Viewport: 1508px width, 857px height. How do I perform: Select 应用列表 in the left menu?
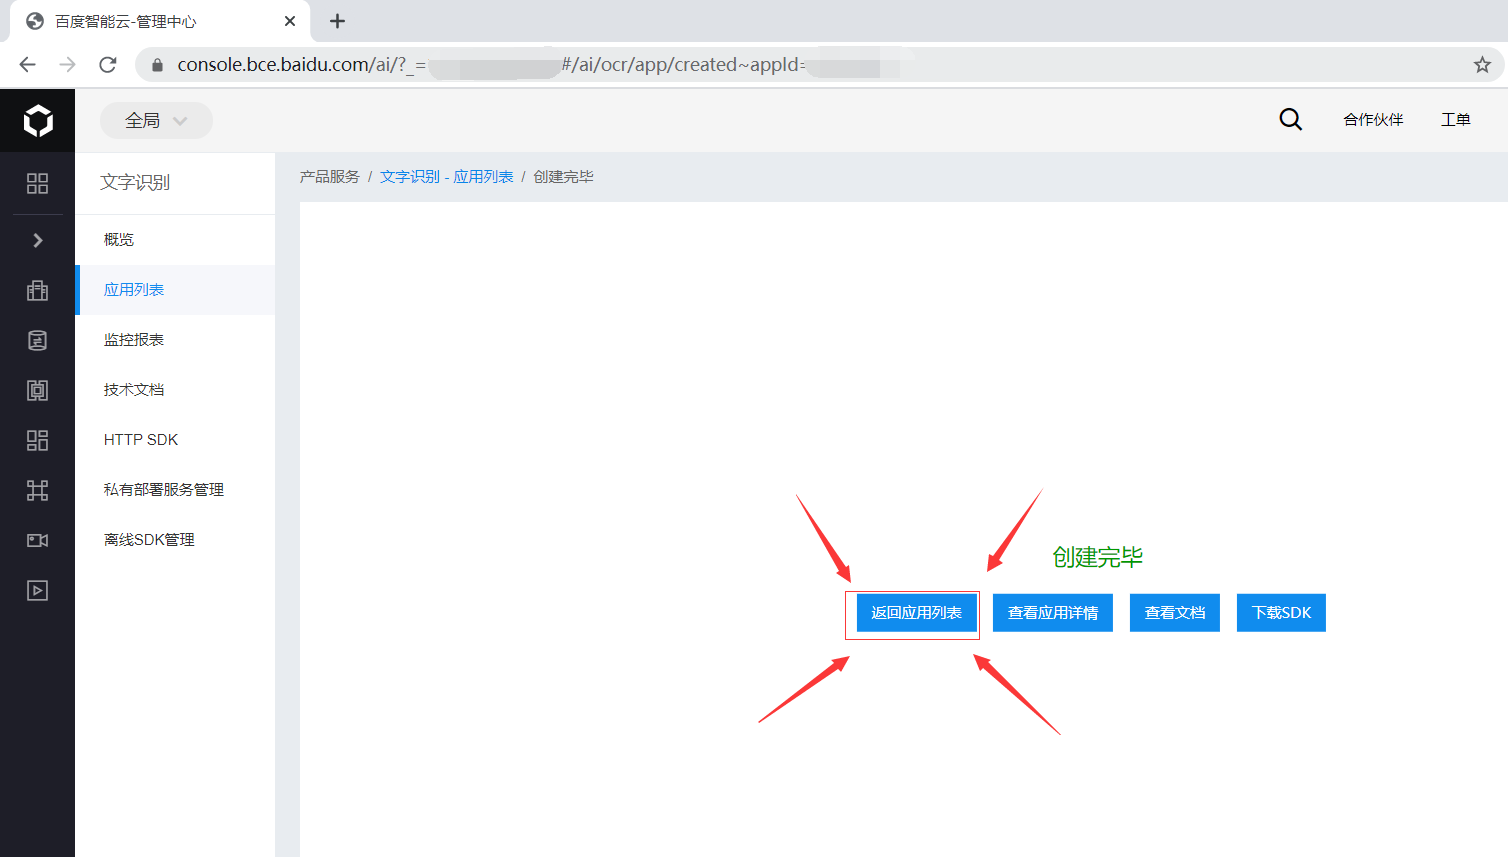tap(175, 290)
